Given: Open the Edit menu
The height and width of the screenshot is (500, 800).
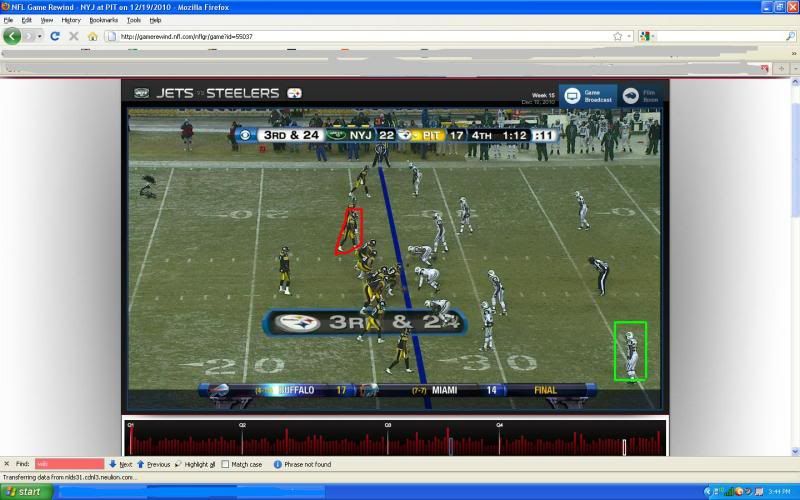Looking at the screenshot, I should 27,20.
